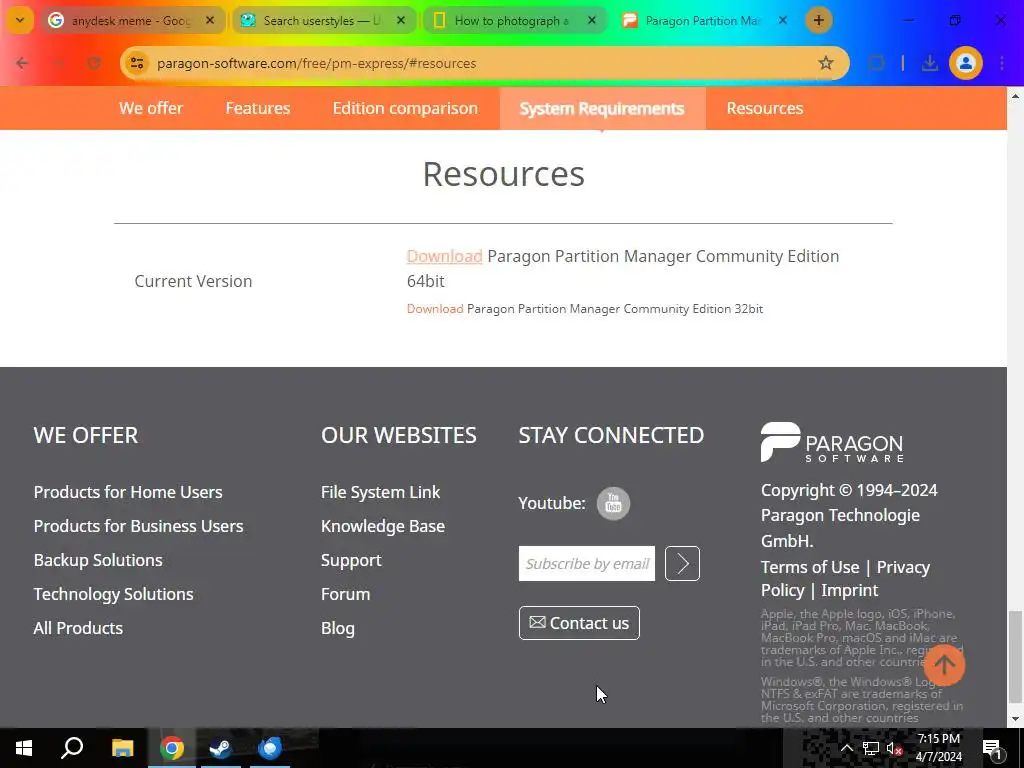Open the Chrome three-dot menu
Viewport: 1024px width, 768px height.
(x=1002, y=63)
